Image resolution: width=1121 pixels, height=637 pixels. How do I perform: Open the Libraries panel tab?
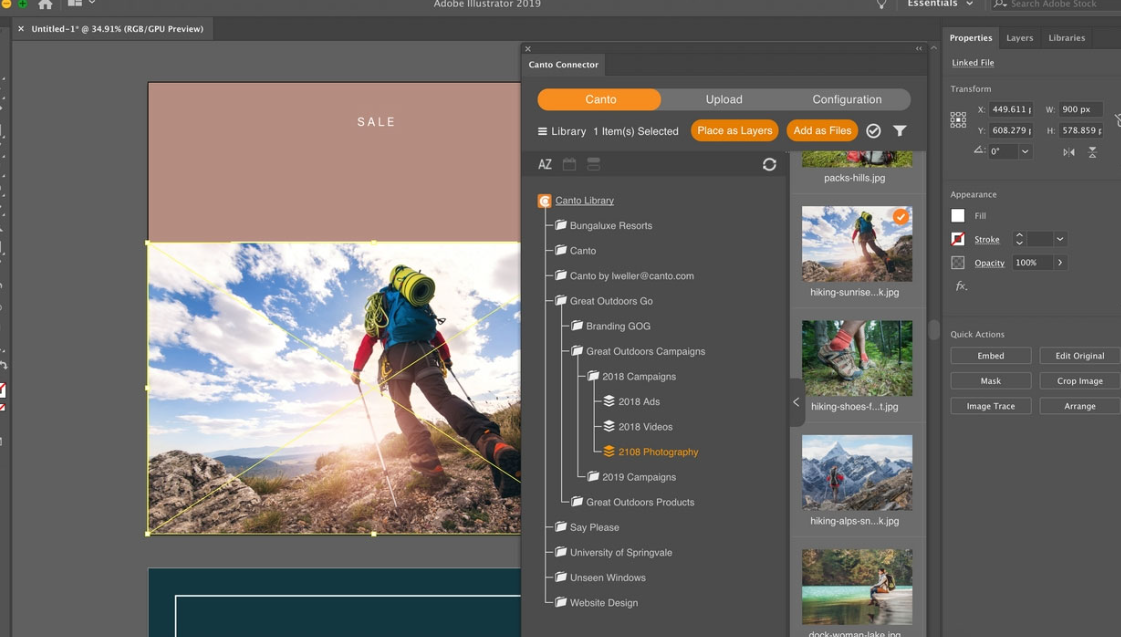click(1066, 38)
